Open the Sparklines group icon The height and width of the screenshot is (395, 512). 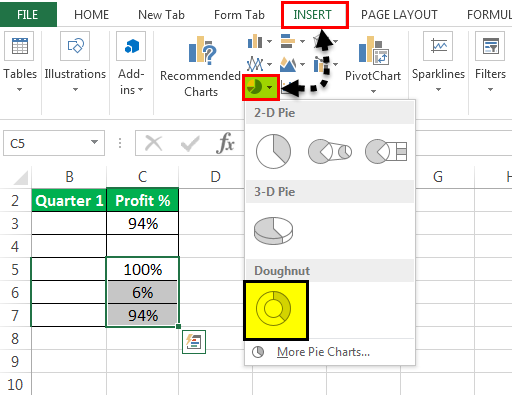(438, 46)
